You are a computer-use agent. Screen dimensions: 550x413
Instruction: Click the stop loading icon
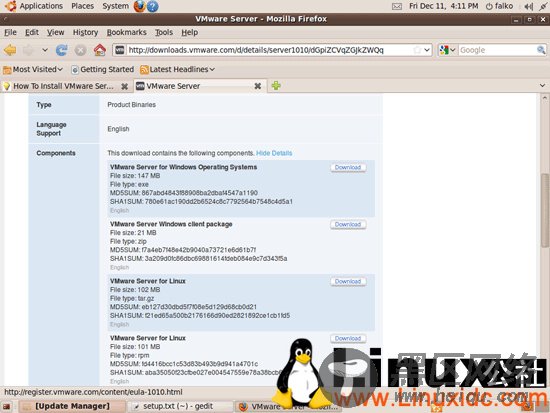point(80,50)
